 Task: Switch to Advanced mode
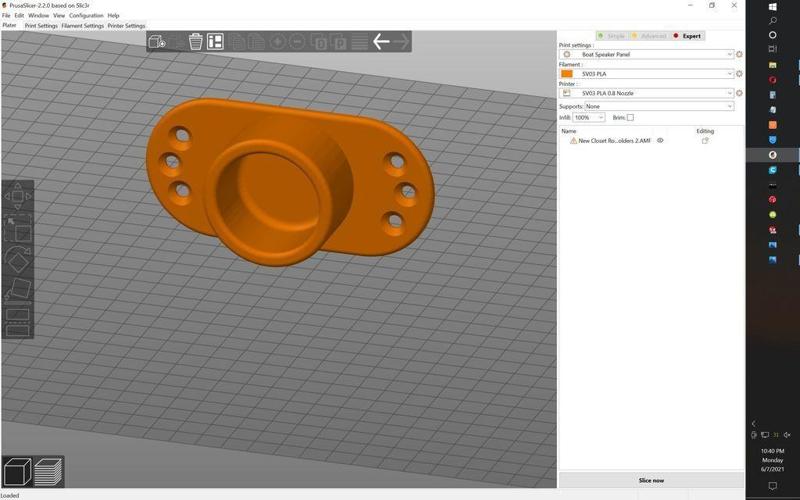[x=649, y=36]
